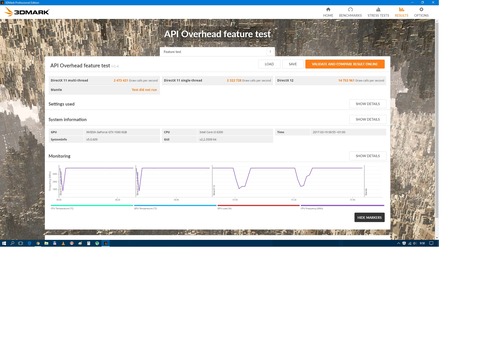Toggle the blue GPU temperature legend line

click(x=175, y=205)
